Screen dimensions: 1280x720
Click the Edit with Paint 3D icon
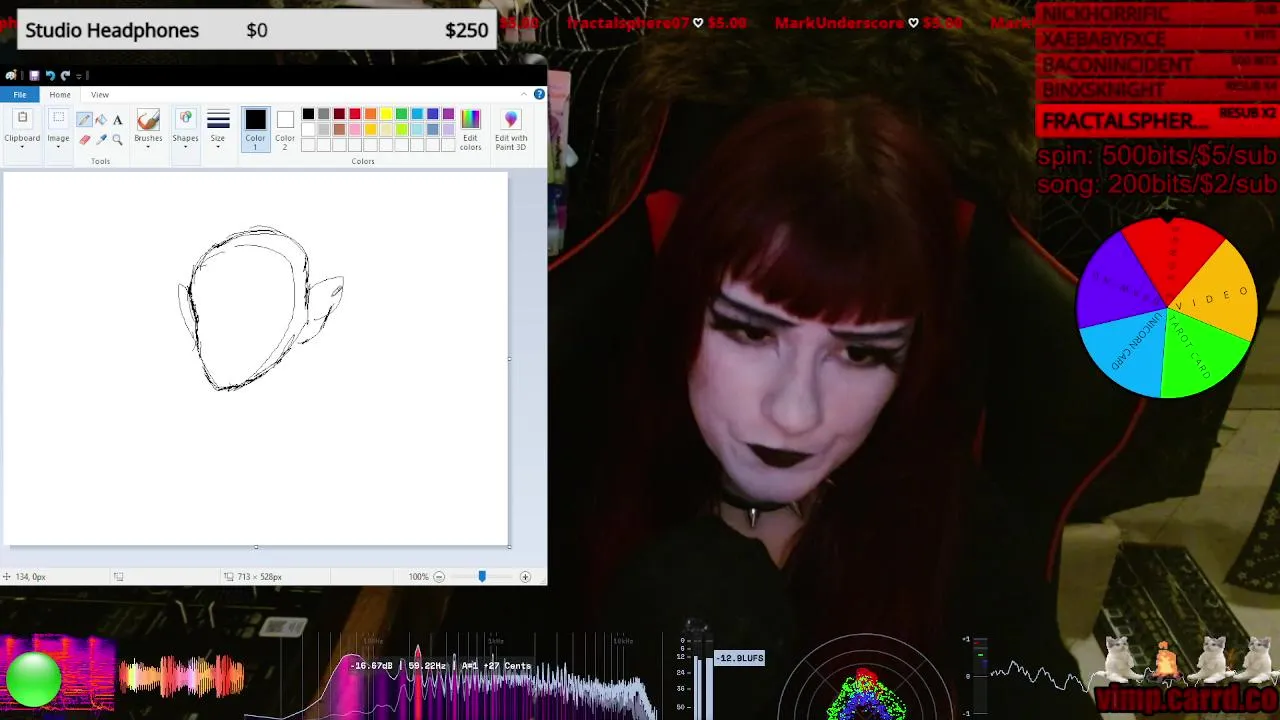click(511, 120)
